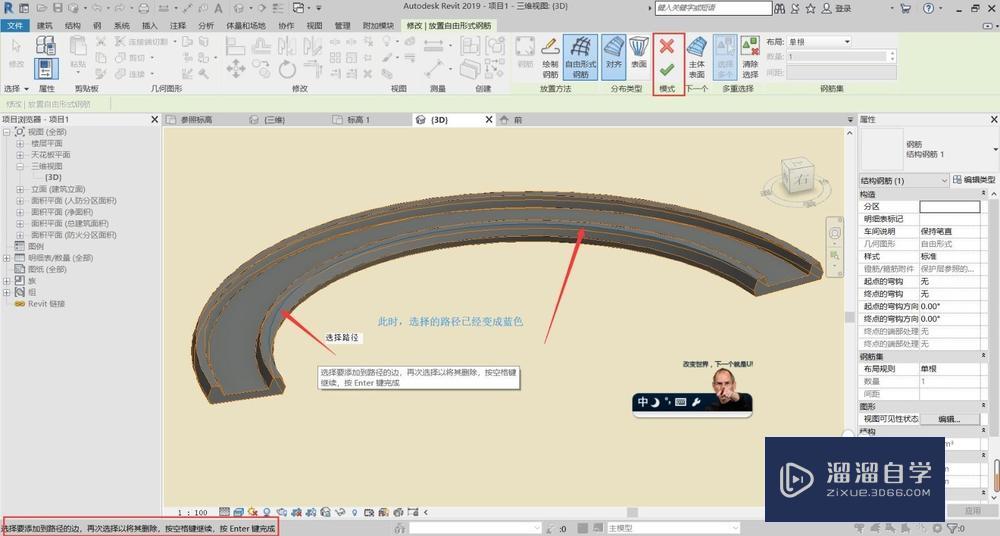Click the type properties icon above 属性
1000x536 pixels.
click(x=46, y=45)
